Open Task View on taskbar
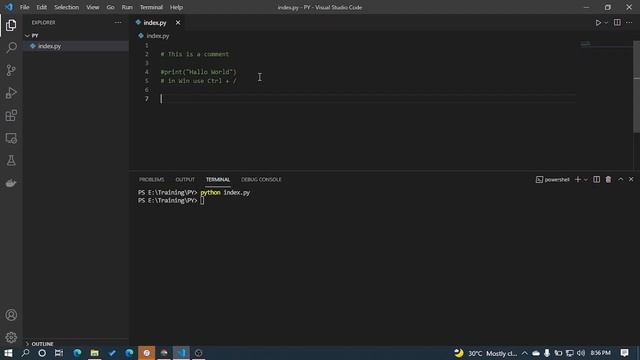Image resolution: width=640 pixels, height=360 pixels. (x=59, y=353)
